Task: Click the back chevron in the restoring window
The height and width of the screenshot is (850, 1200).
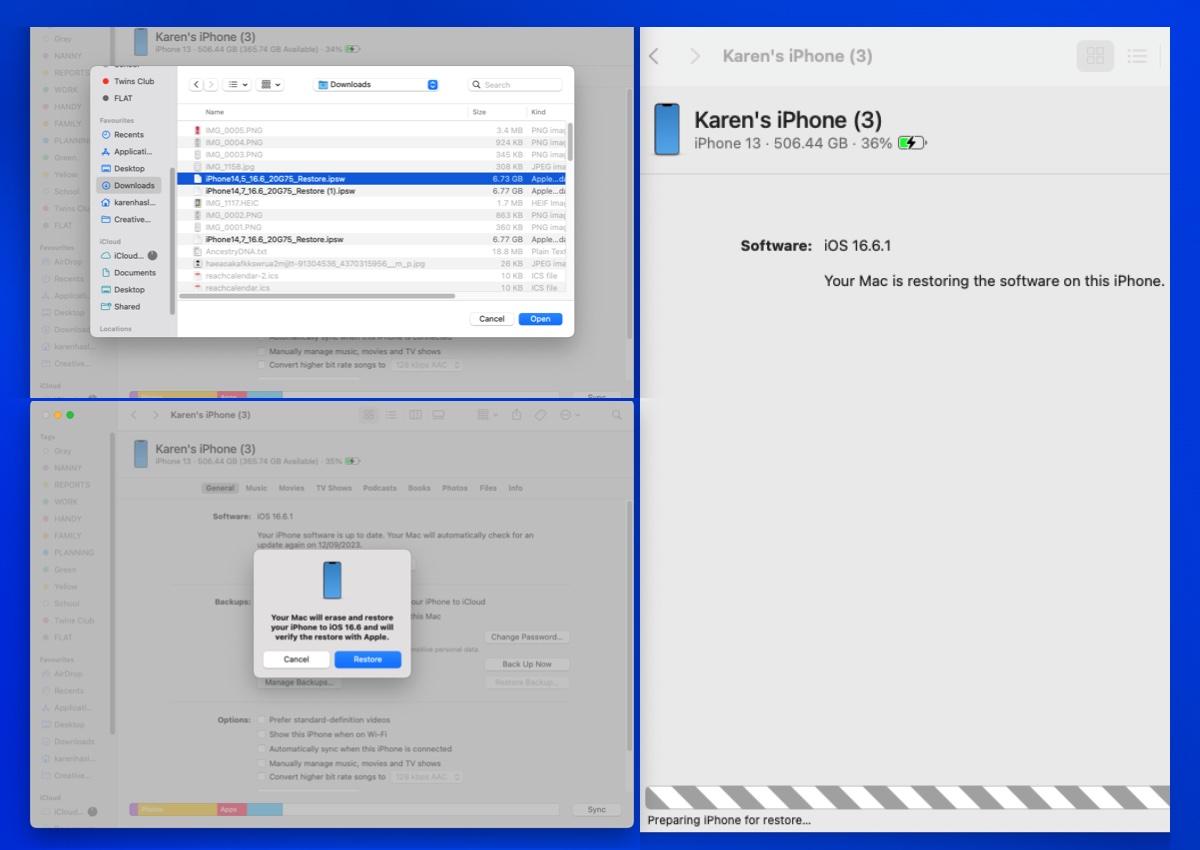Action: coord(654,56)
